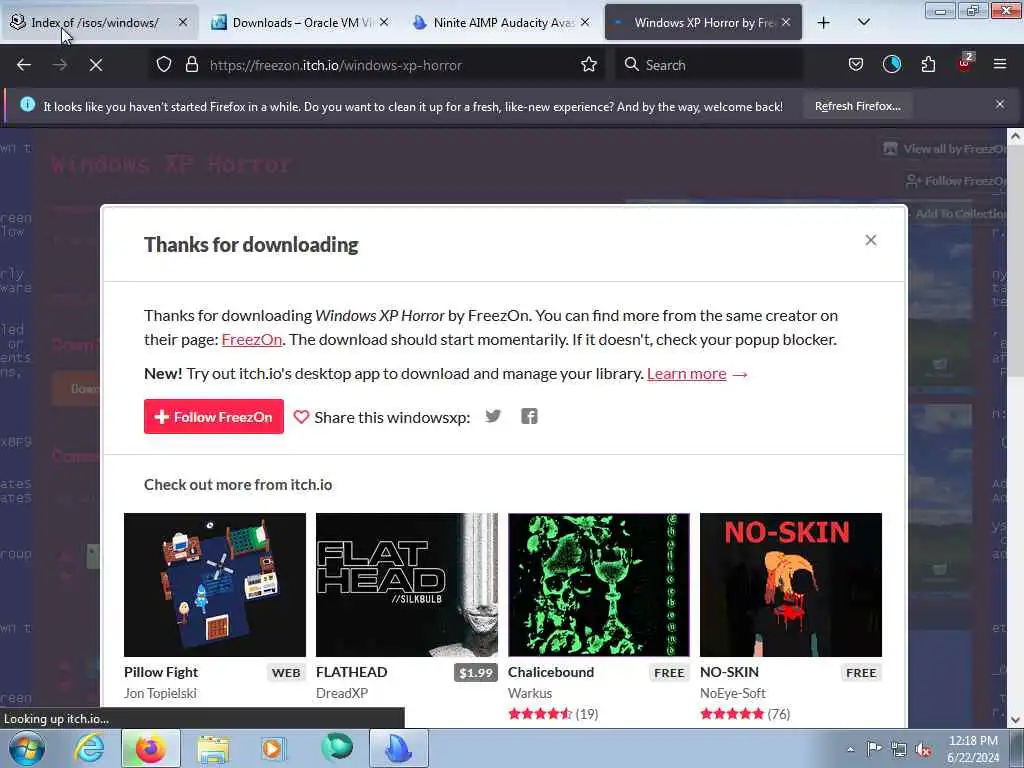Open a new tab with the plus button

click(x=824, y=23)
